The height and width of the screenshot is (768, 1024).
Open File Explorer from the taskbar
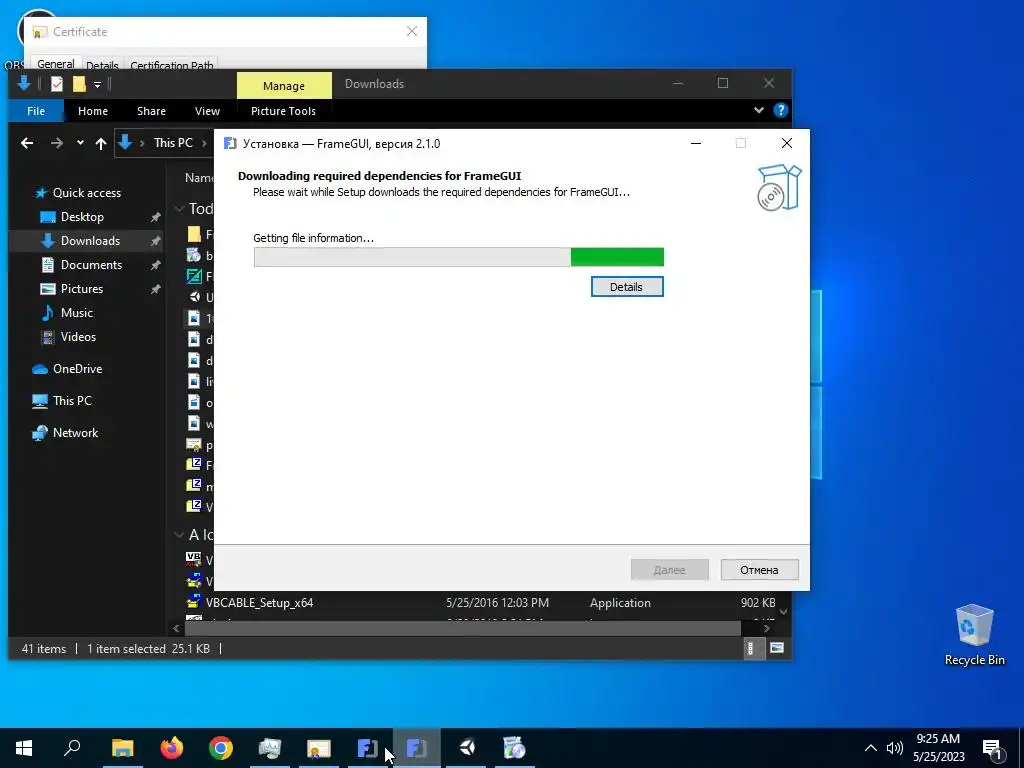122,748
